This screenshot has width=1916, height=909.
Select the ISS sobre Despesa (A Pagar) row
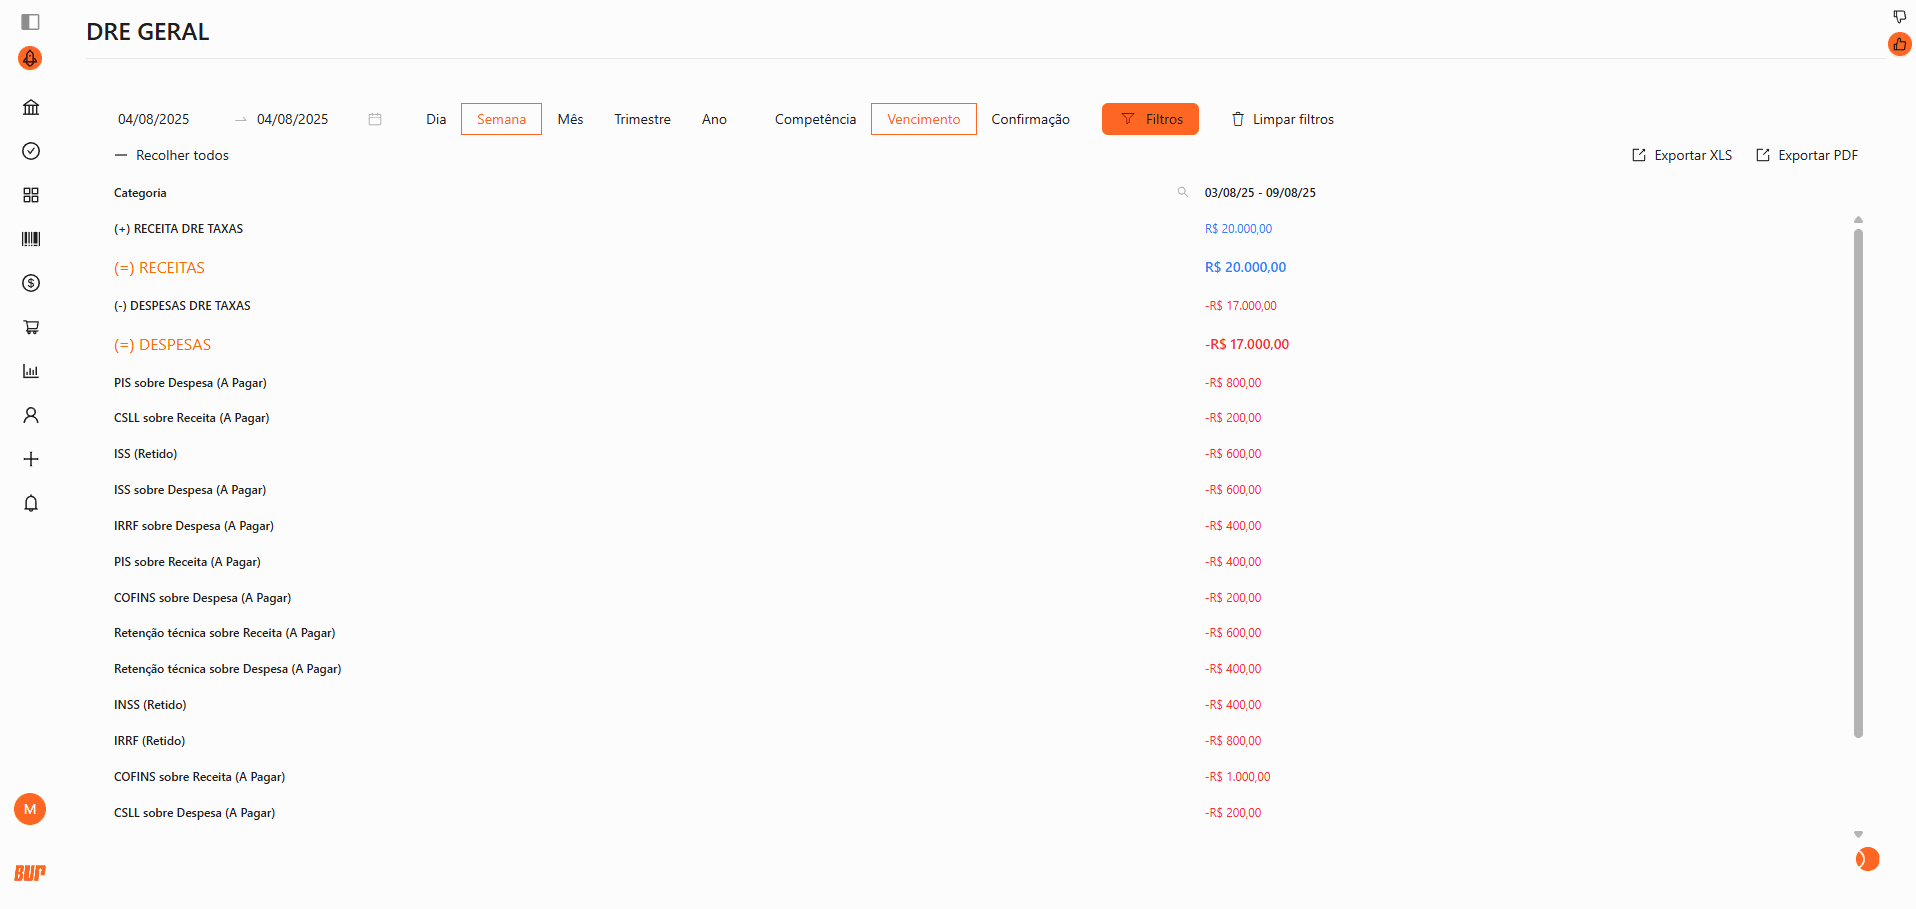pyautogui.click(x=983, y=490)
